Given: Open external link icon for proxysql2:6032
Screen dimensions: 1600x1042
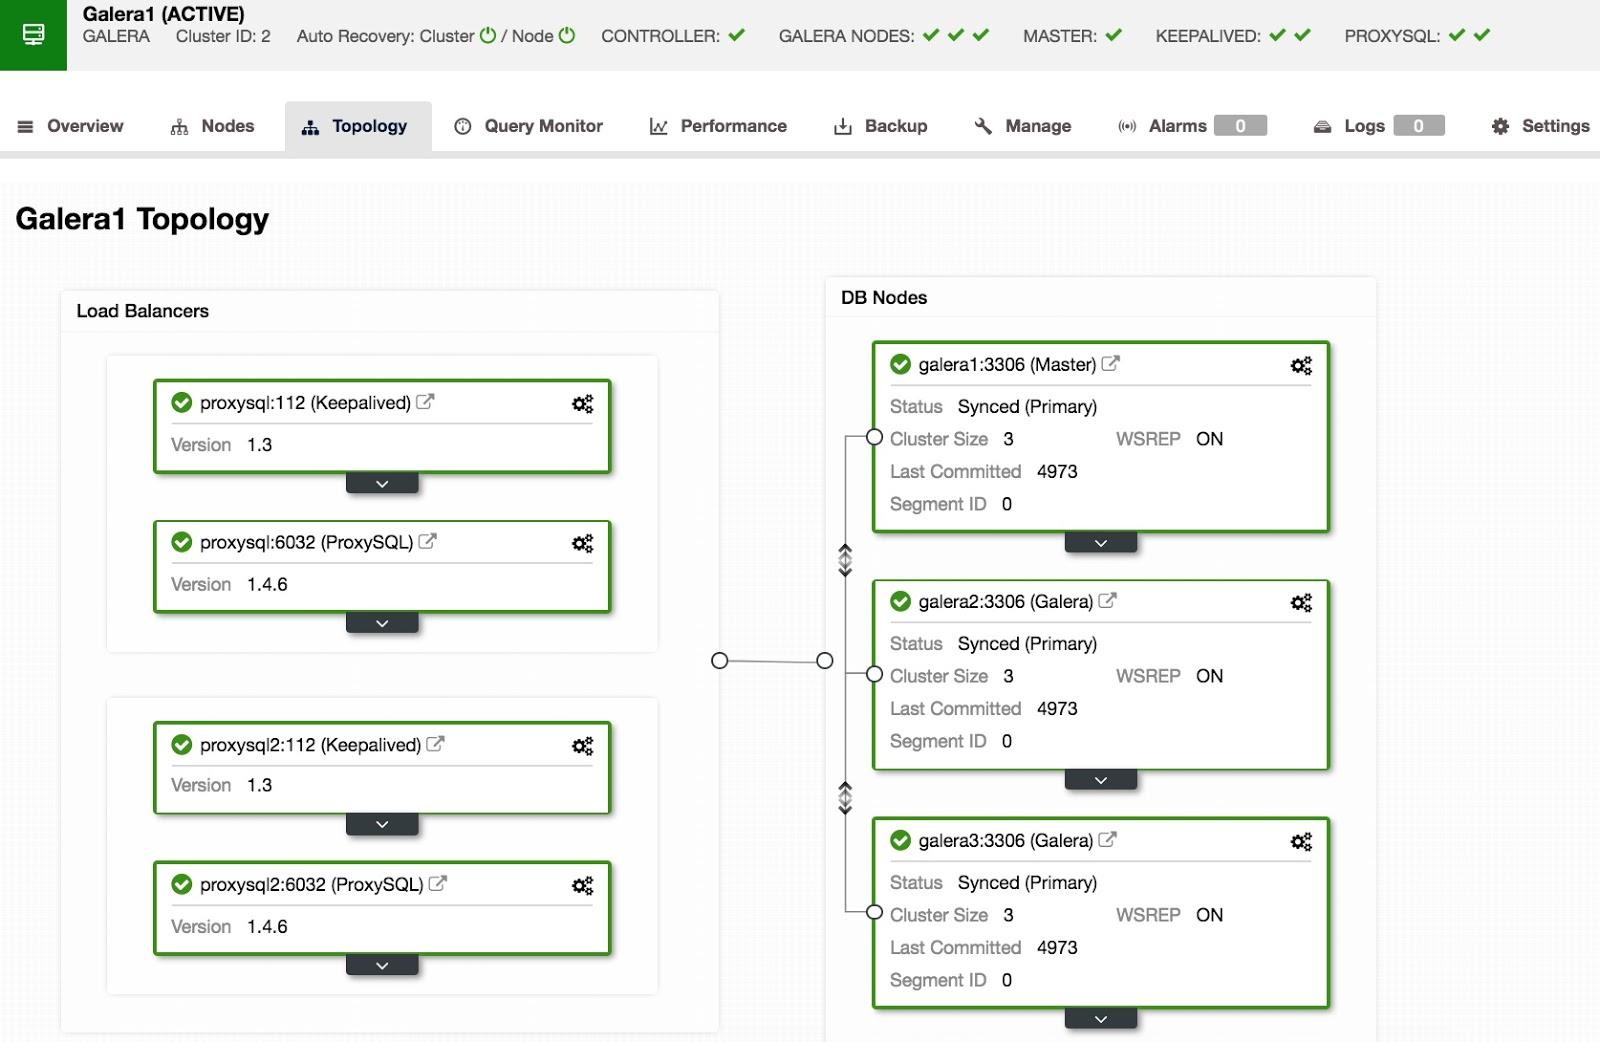Looking at the screenshot, I should (437, 884).
